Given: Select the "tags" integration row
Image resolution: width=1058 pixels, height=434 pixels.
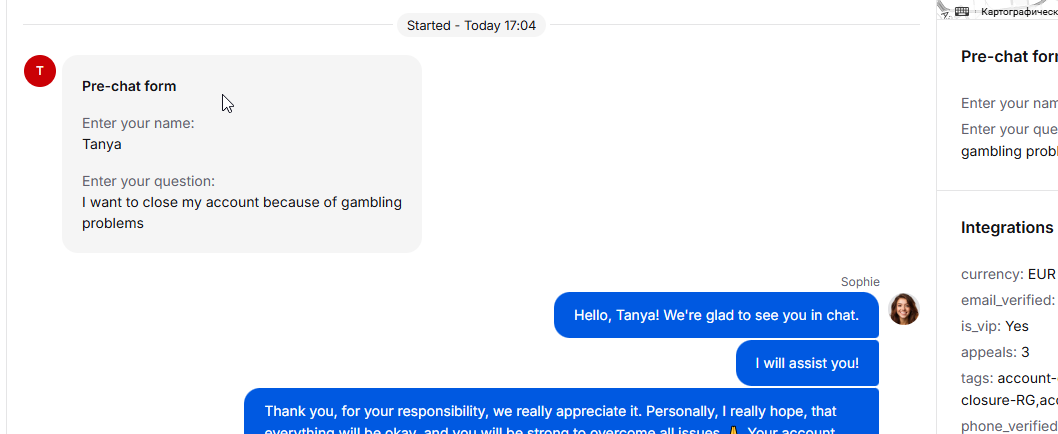Looking at the screenshot, I should click(x=1009, y=389).
